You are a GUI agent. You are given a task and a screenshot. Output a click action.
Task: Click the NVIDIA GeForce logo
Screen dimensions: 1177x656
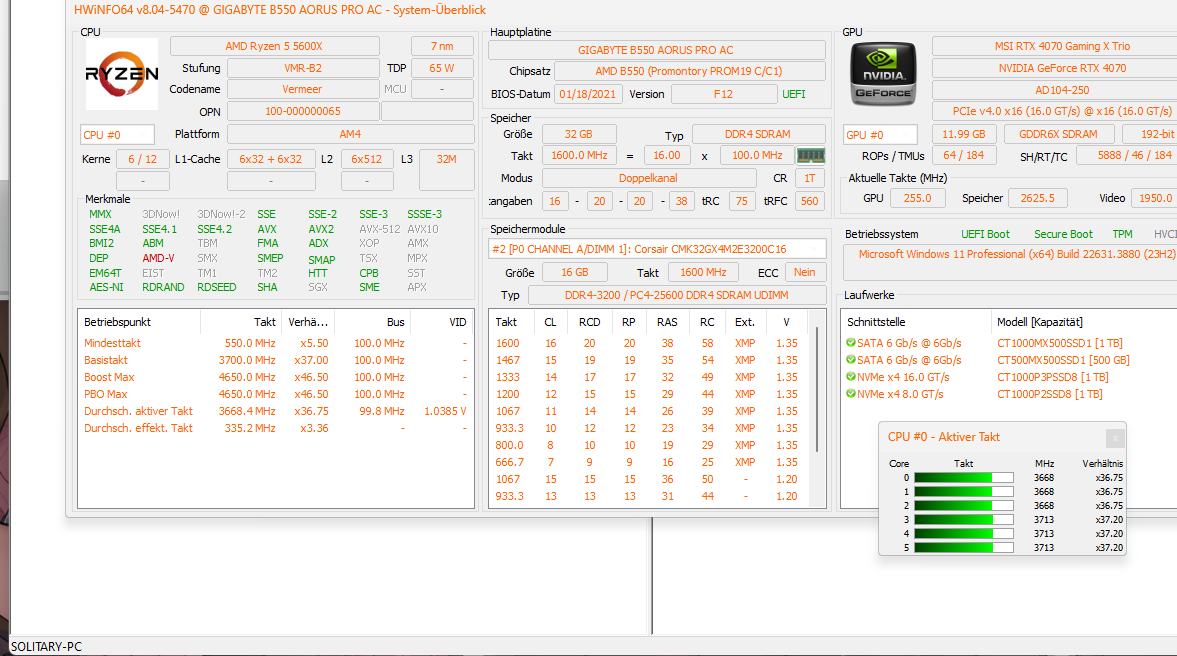click(x=883, y=74)
